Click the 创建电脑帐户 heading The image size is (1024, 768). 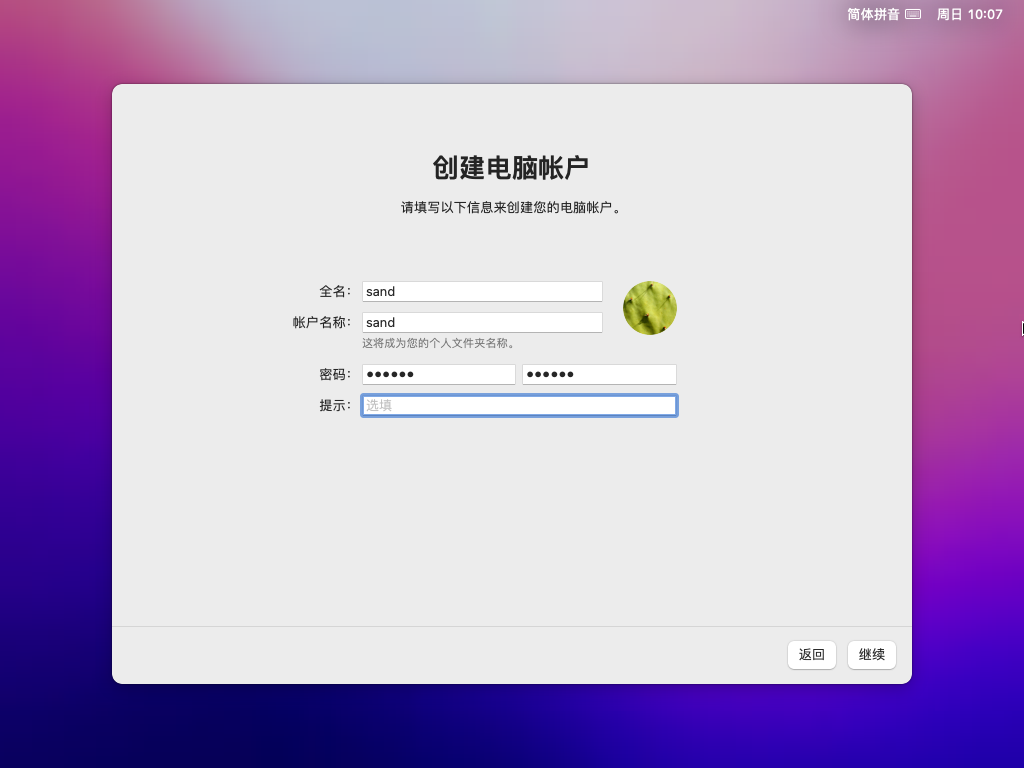coord(511,168)
